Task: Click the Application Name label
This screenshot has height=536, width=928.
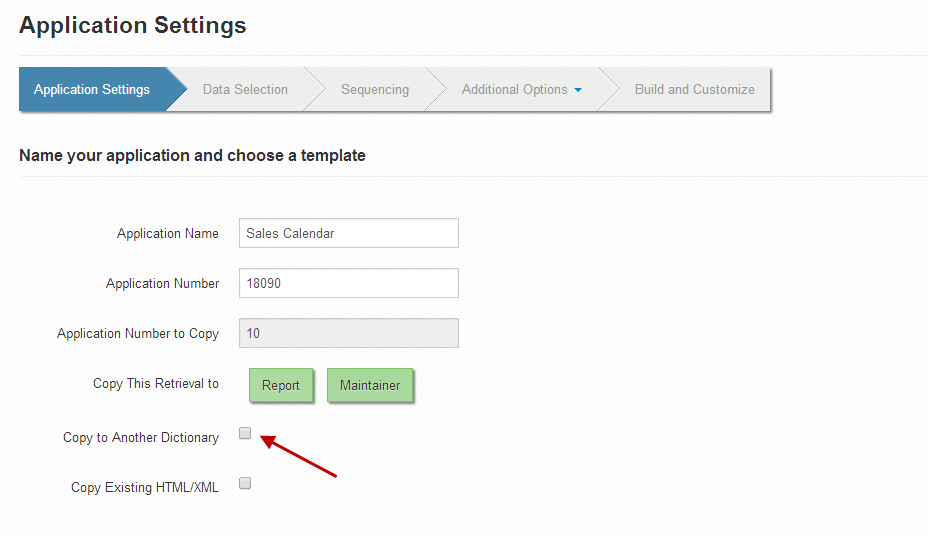Action: point(167,234)
